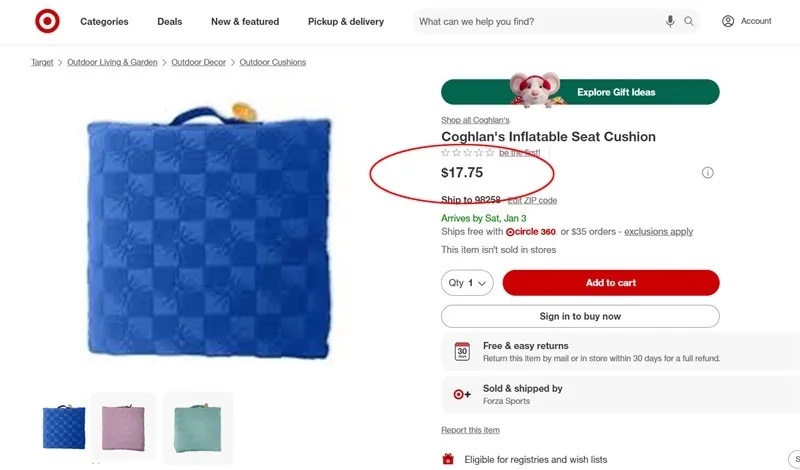The image size is (800, 470).
Task: Open the Account profile icon
Action: click(728, 21)
